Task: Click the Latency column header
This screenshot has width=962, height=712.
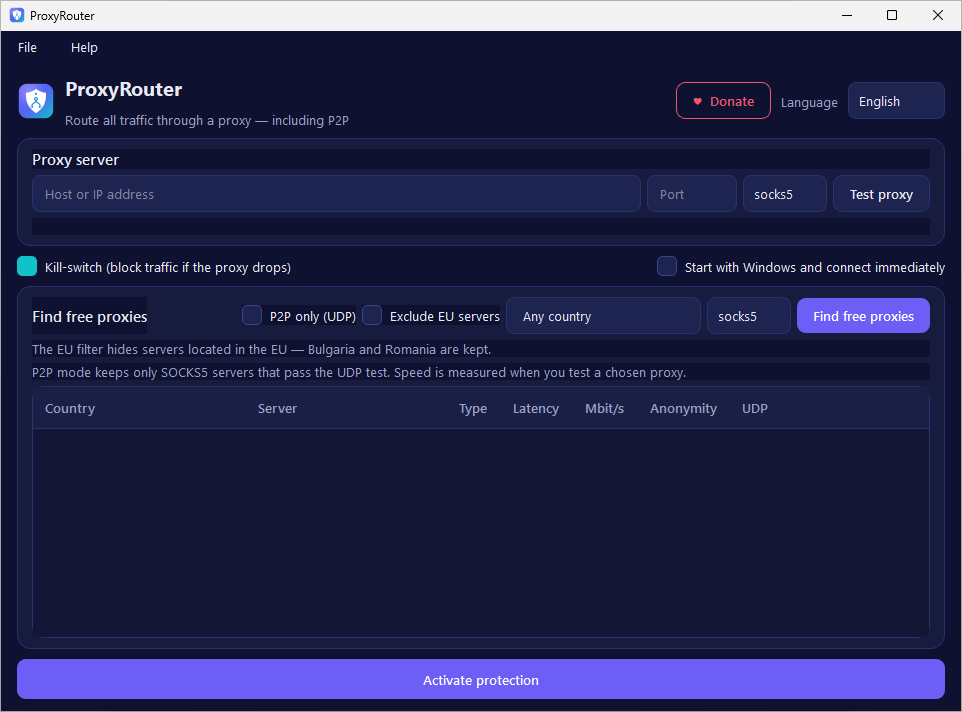Action: coord(536,408)
